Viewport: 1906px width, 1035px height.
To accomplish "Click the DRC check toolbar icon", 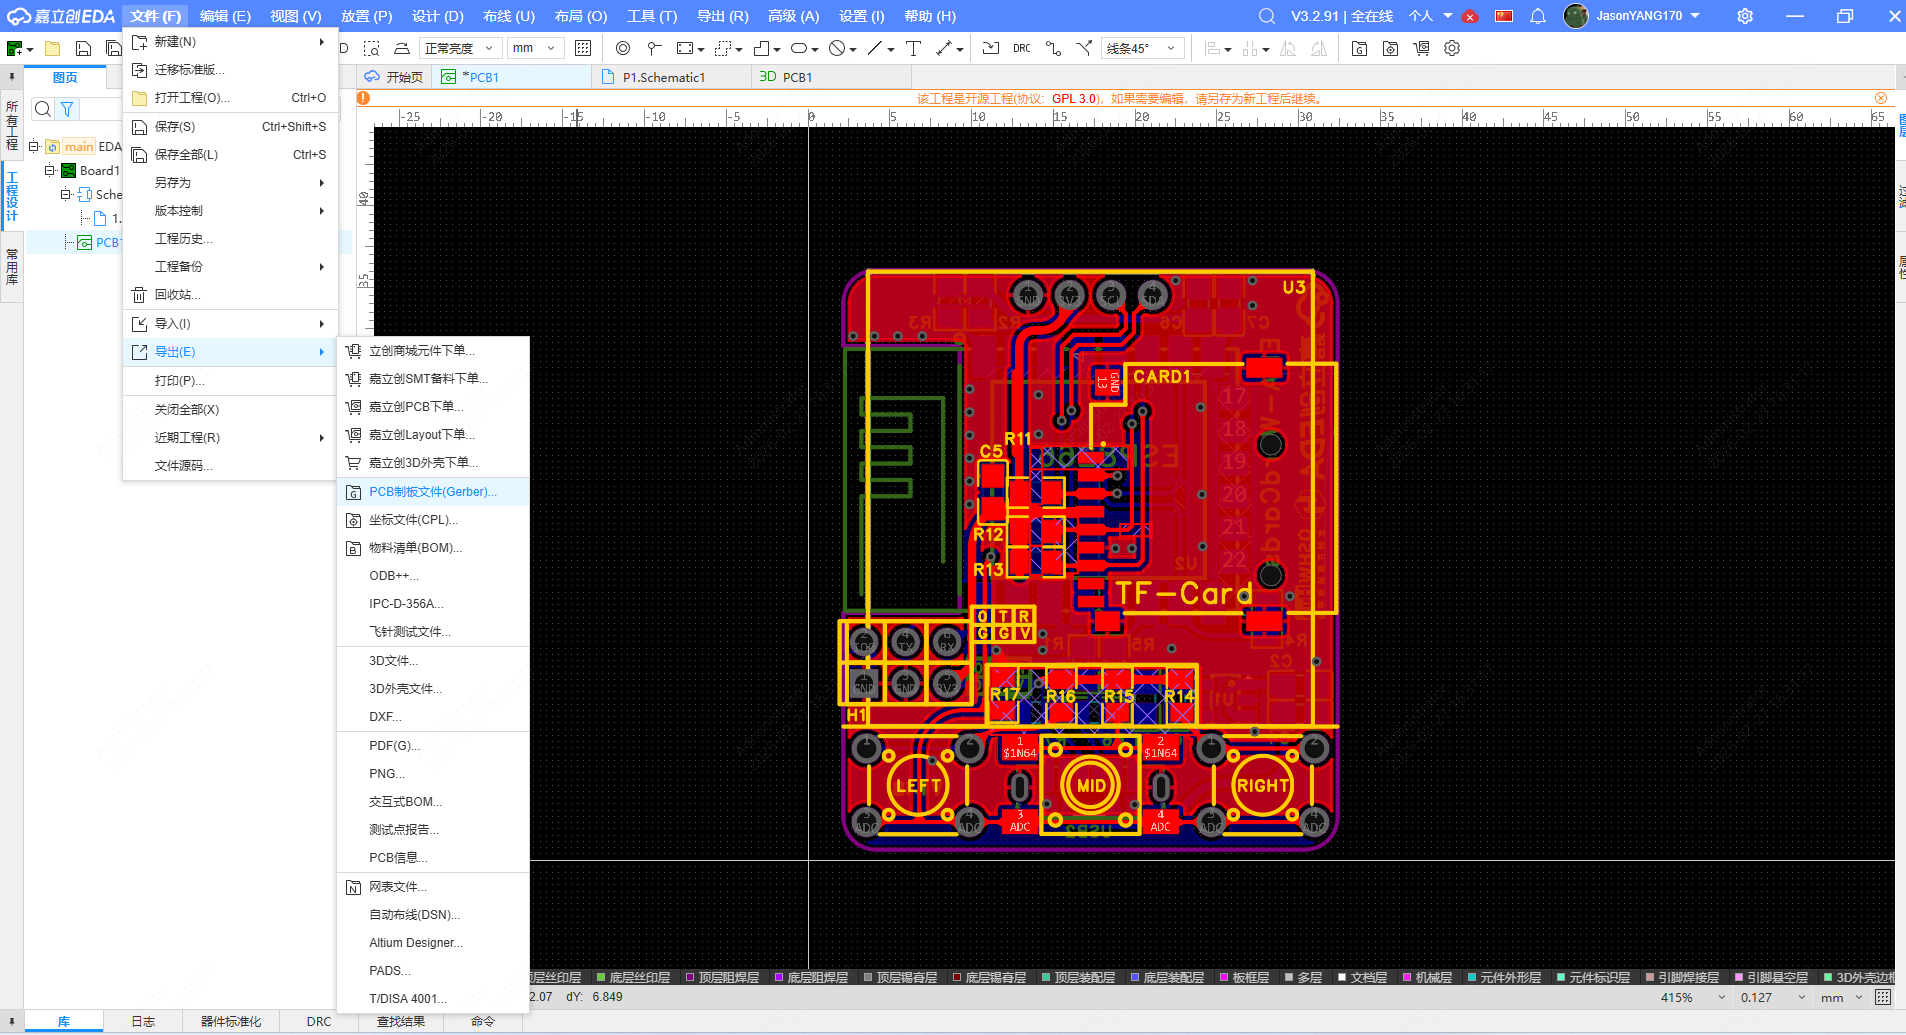I will click(1021, 48).
